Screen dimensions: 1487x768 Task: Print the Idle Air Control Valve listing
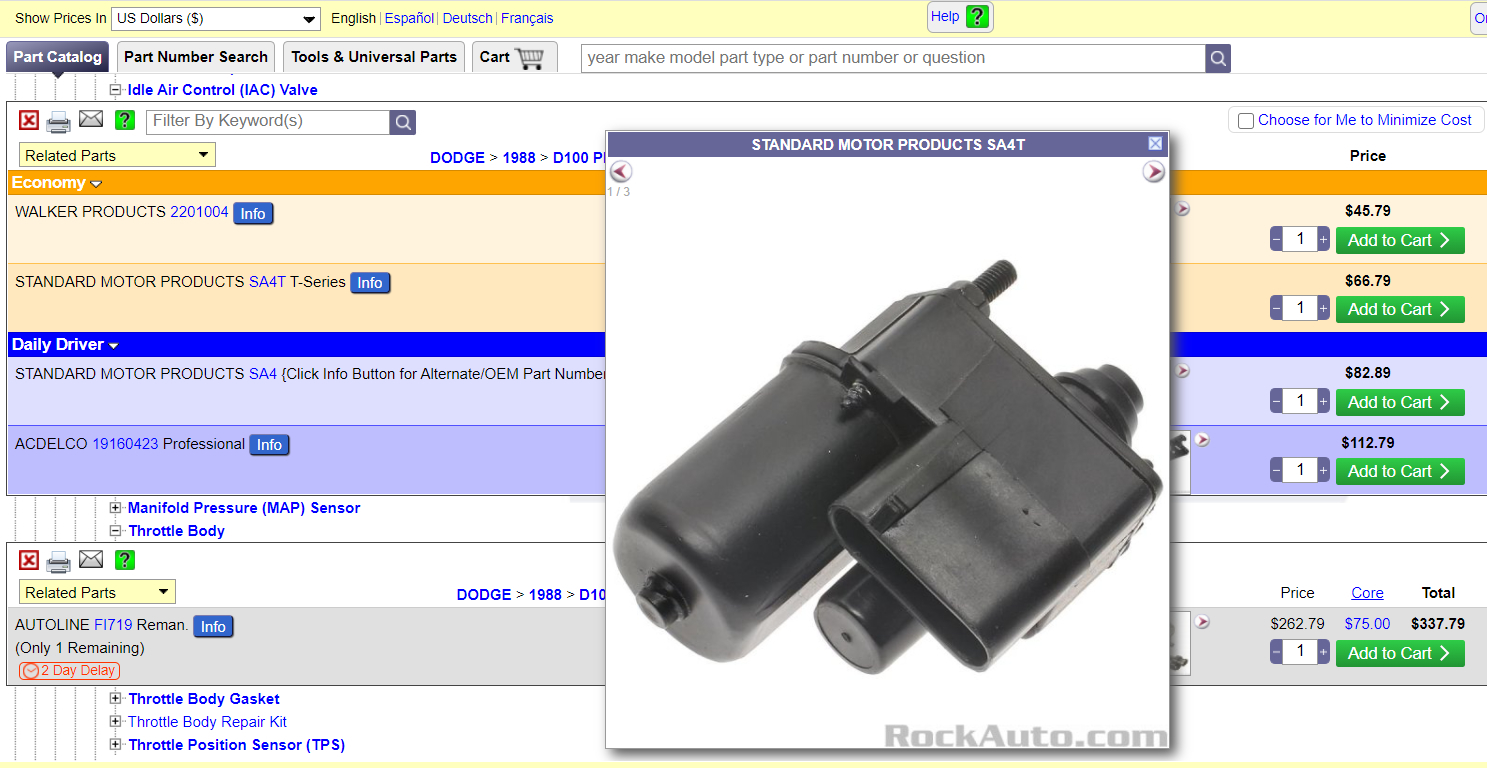59,122
